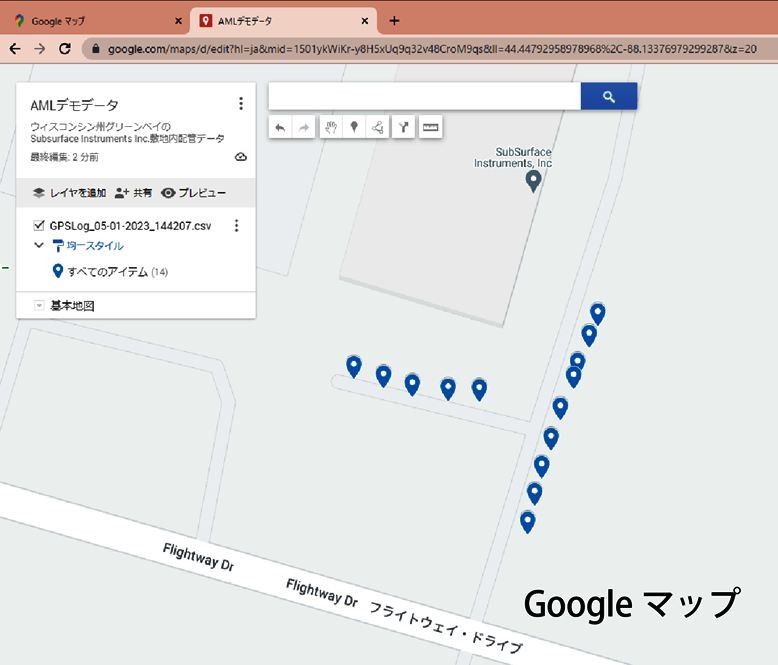This screenshot has width=778, height=665.
Task: Click the redo arrow in map toolbar
Action: [x=304, y=128]
